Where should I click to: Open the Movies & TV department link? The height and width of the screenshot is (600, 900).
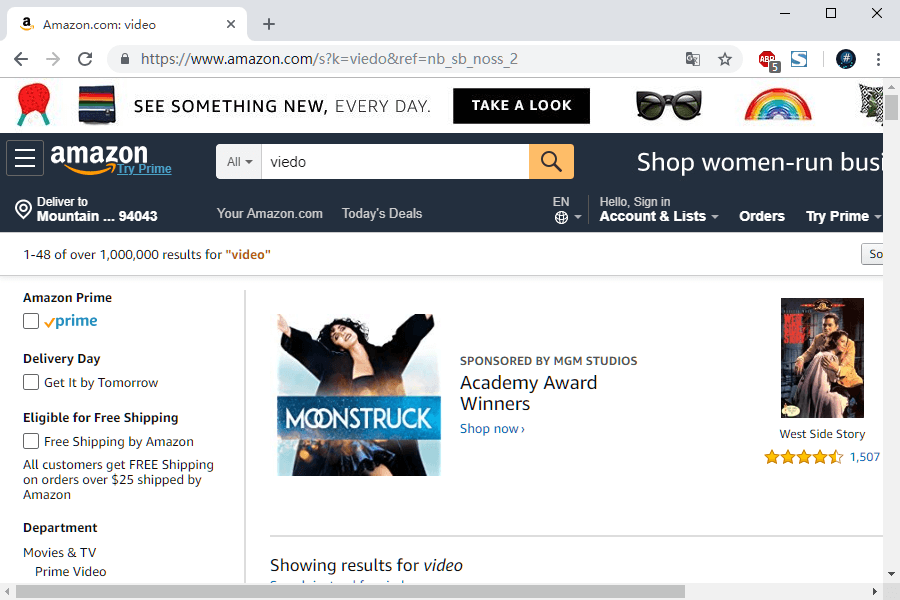point(60,552)
